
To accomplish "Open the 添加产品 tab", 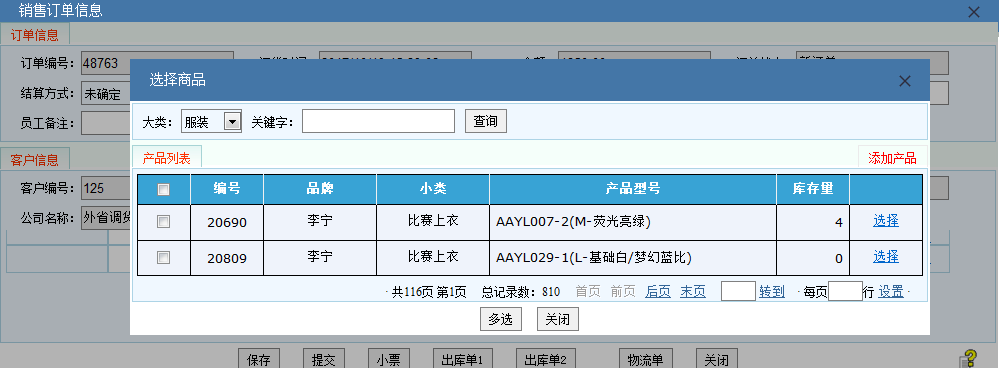I will click(892, 159).
